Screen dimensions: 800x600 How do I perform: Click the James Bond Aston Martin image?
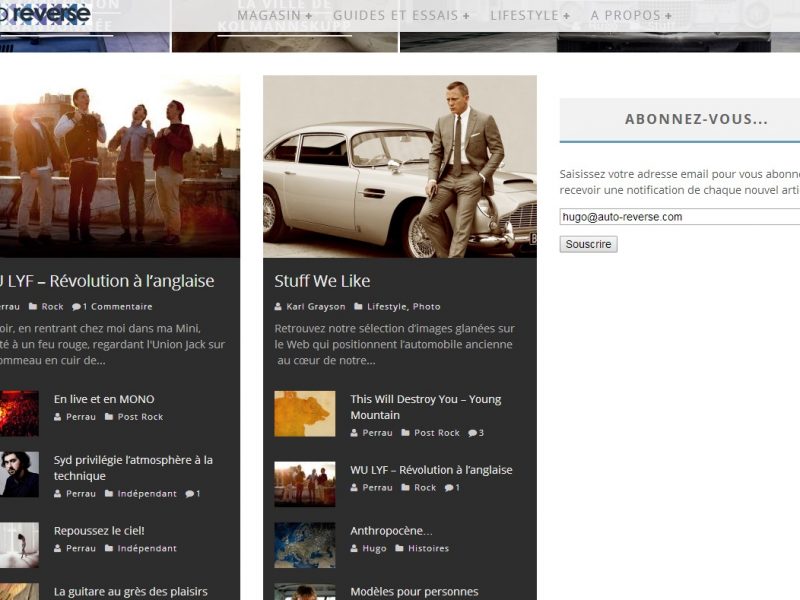click(399, 167)
